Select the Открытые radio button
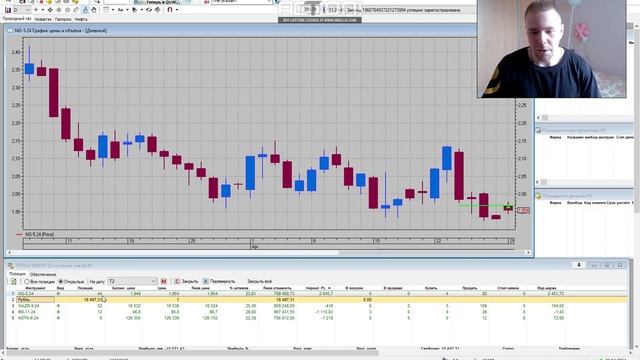This screenshot has width=640, height=360. coord(71,282)
